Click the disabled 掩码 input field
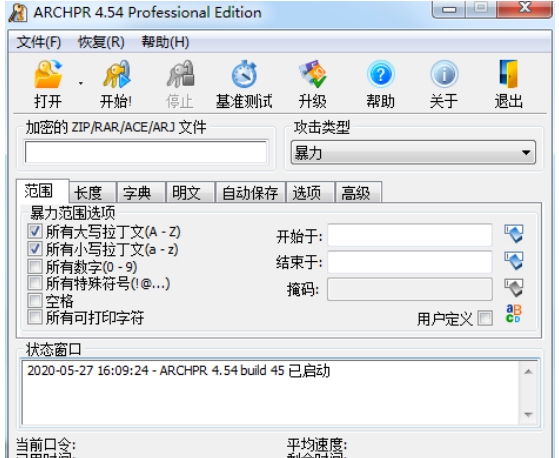559x458 pixels. coord(410,289)
